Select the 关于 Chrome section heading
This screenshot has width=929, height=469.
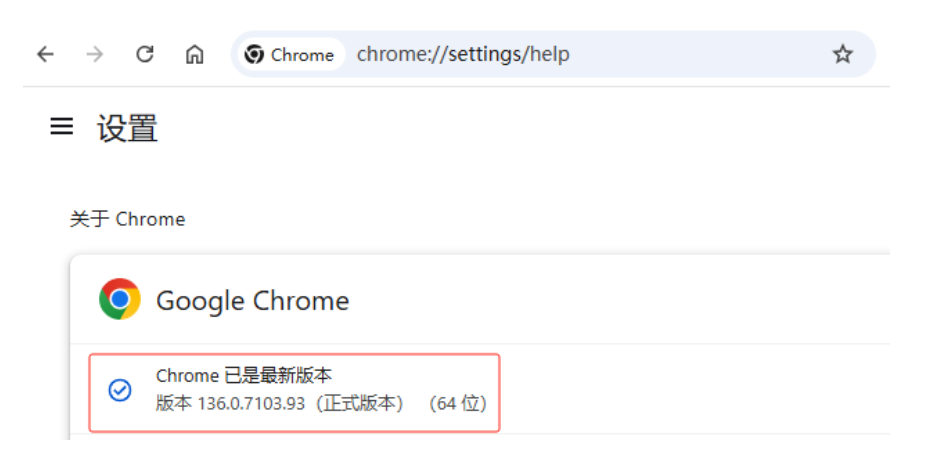tap(127, 219)
